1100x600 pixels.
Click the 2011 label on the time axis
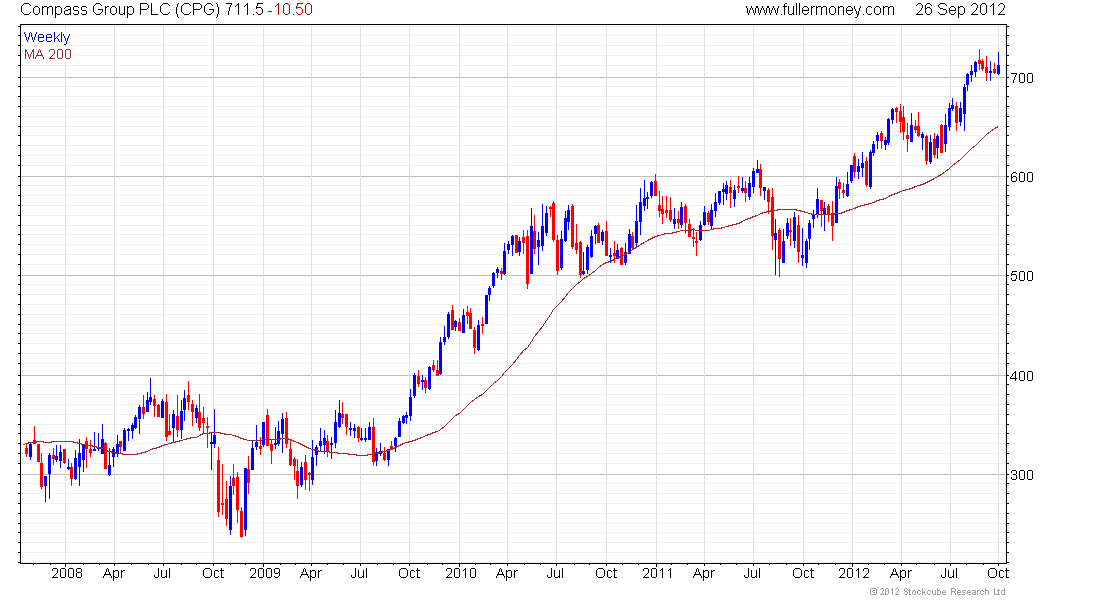point(657,573)
